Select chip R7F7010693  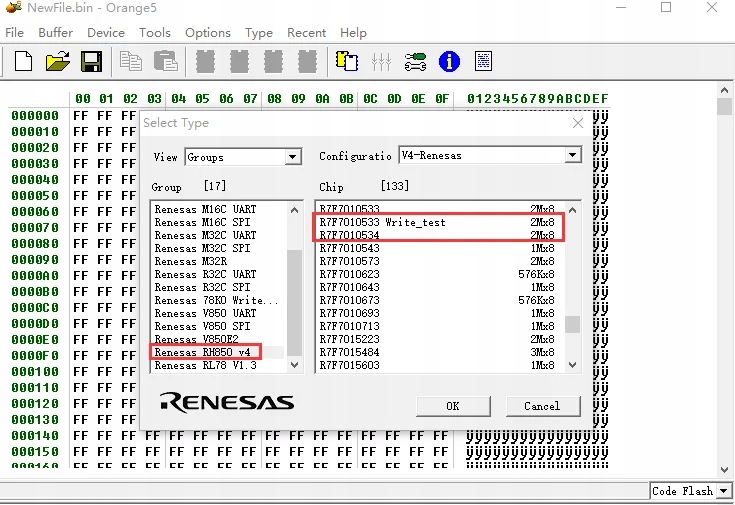pyautogui.click(x=437, y=313)
